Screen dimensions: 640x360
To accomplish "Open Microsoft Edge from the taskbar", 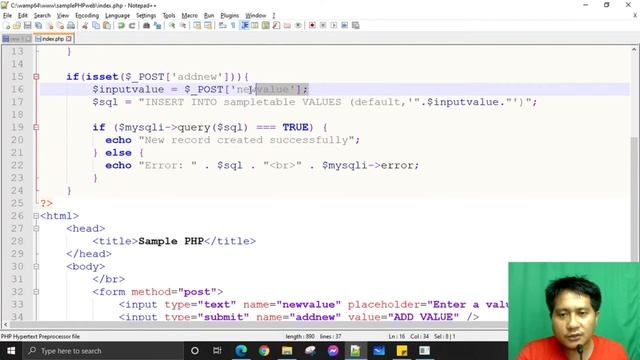I will click(x=241, y=351).
